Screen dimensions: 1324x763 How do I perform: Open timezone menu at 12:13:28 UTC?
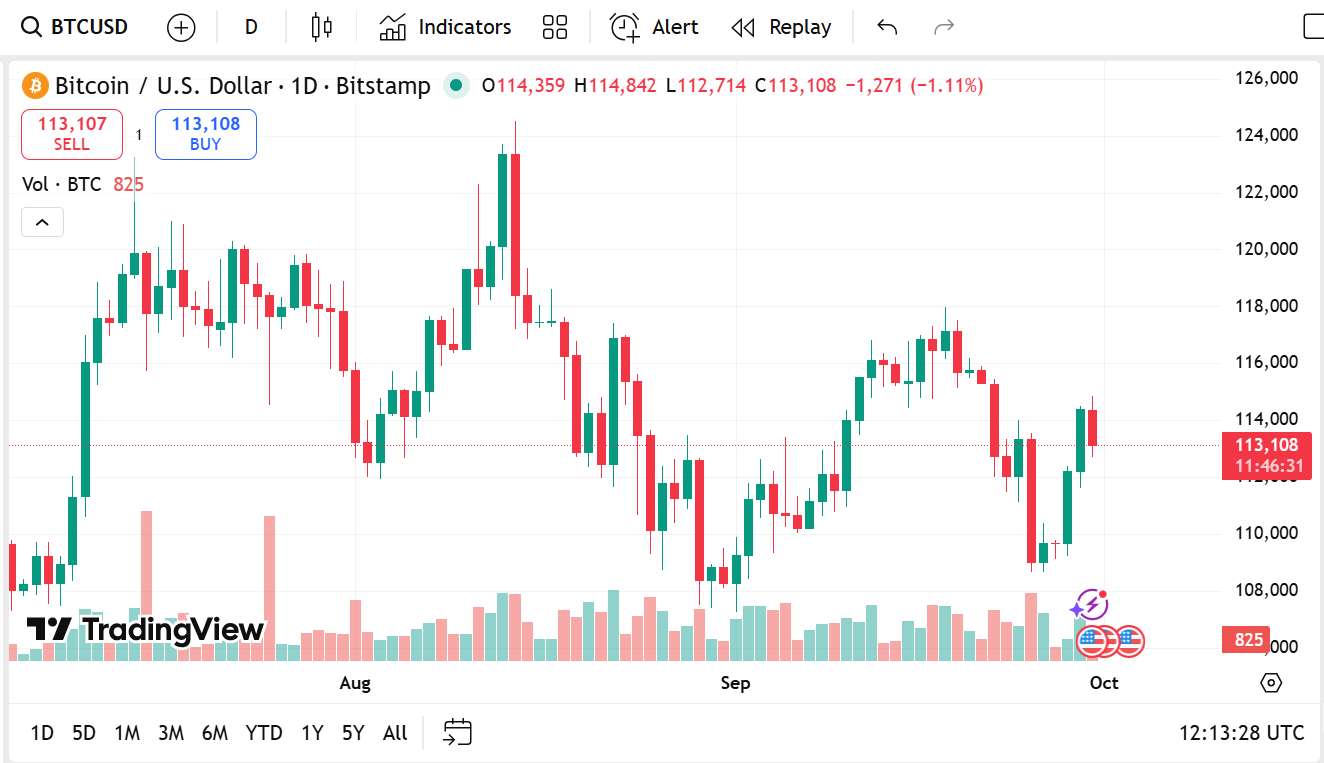(1241, 733)
